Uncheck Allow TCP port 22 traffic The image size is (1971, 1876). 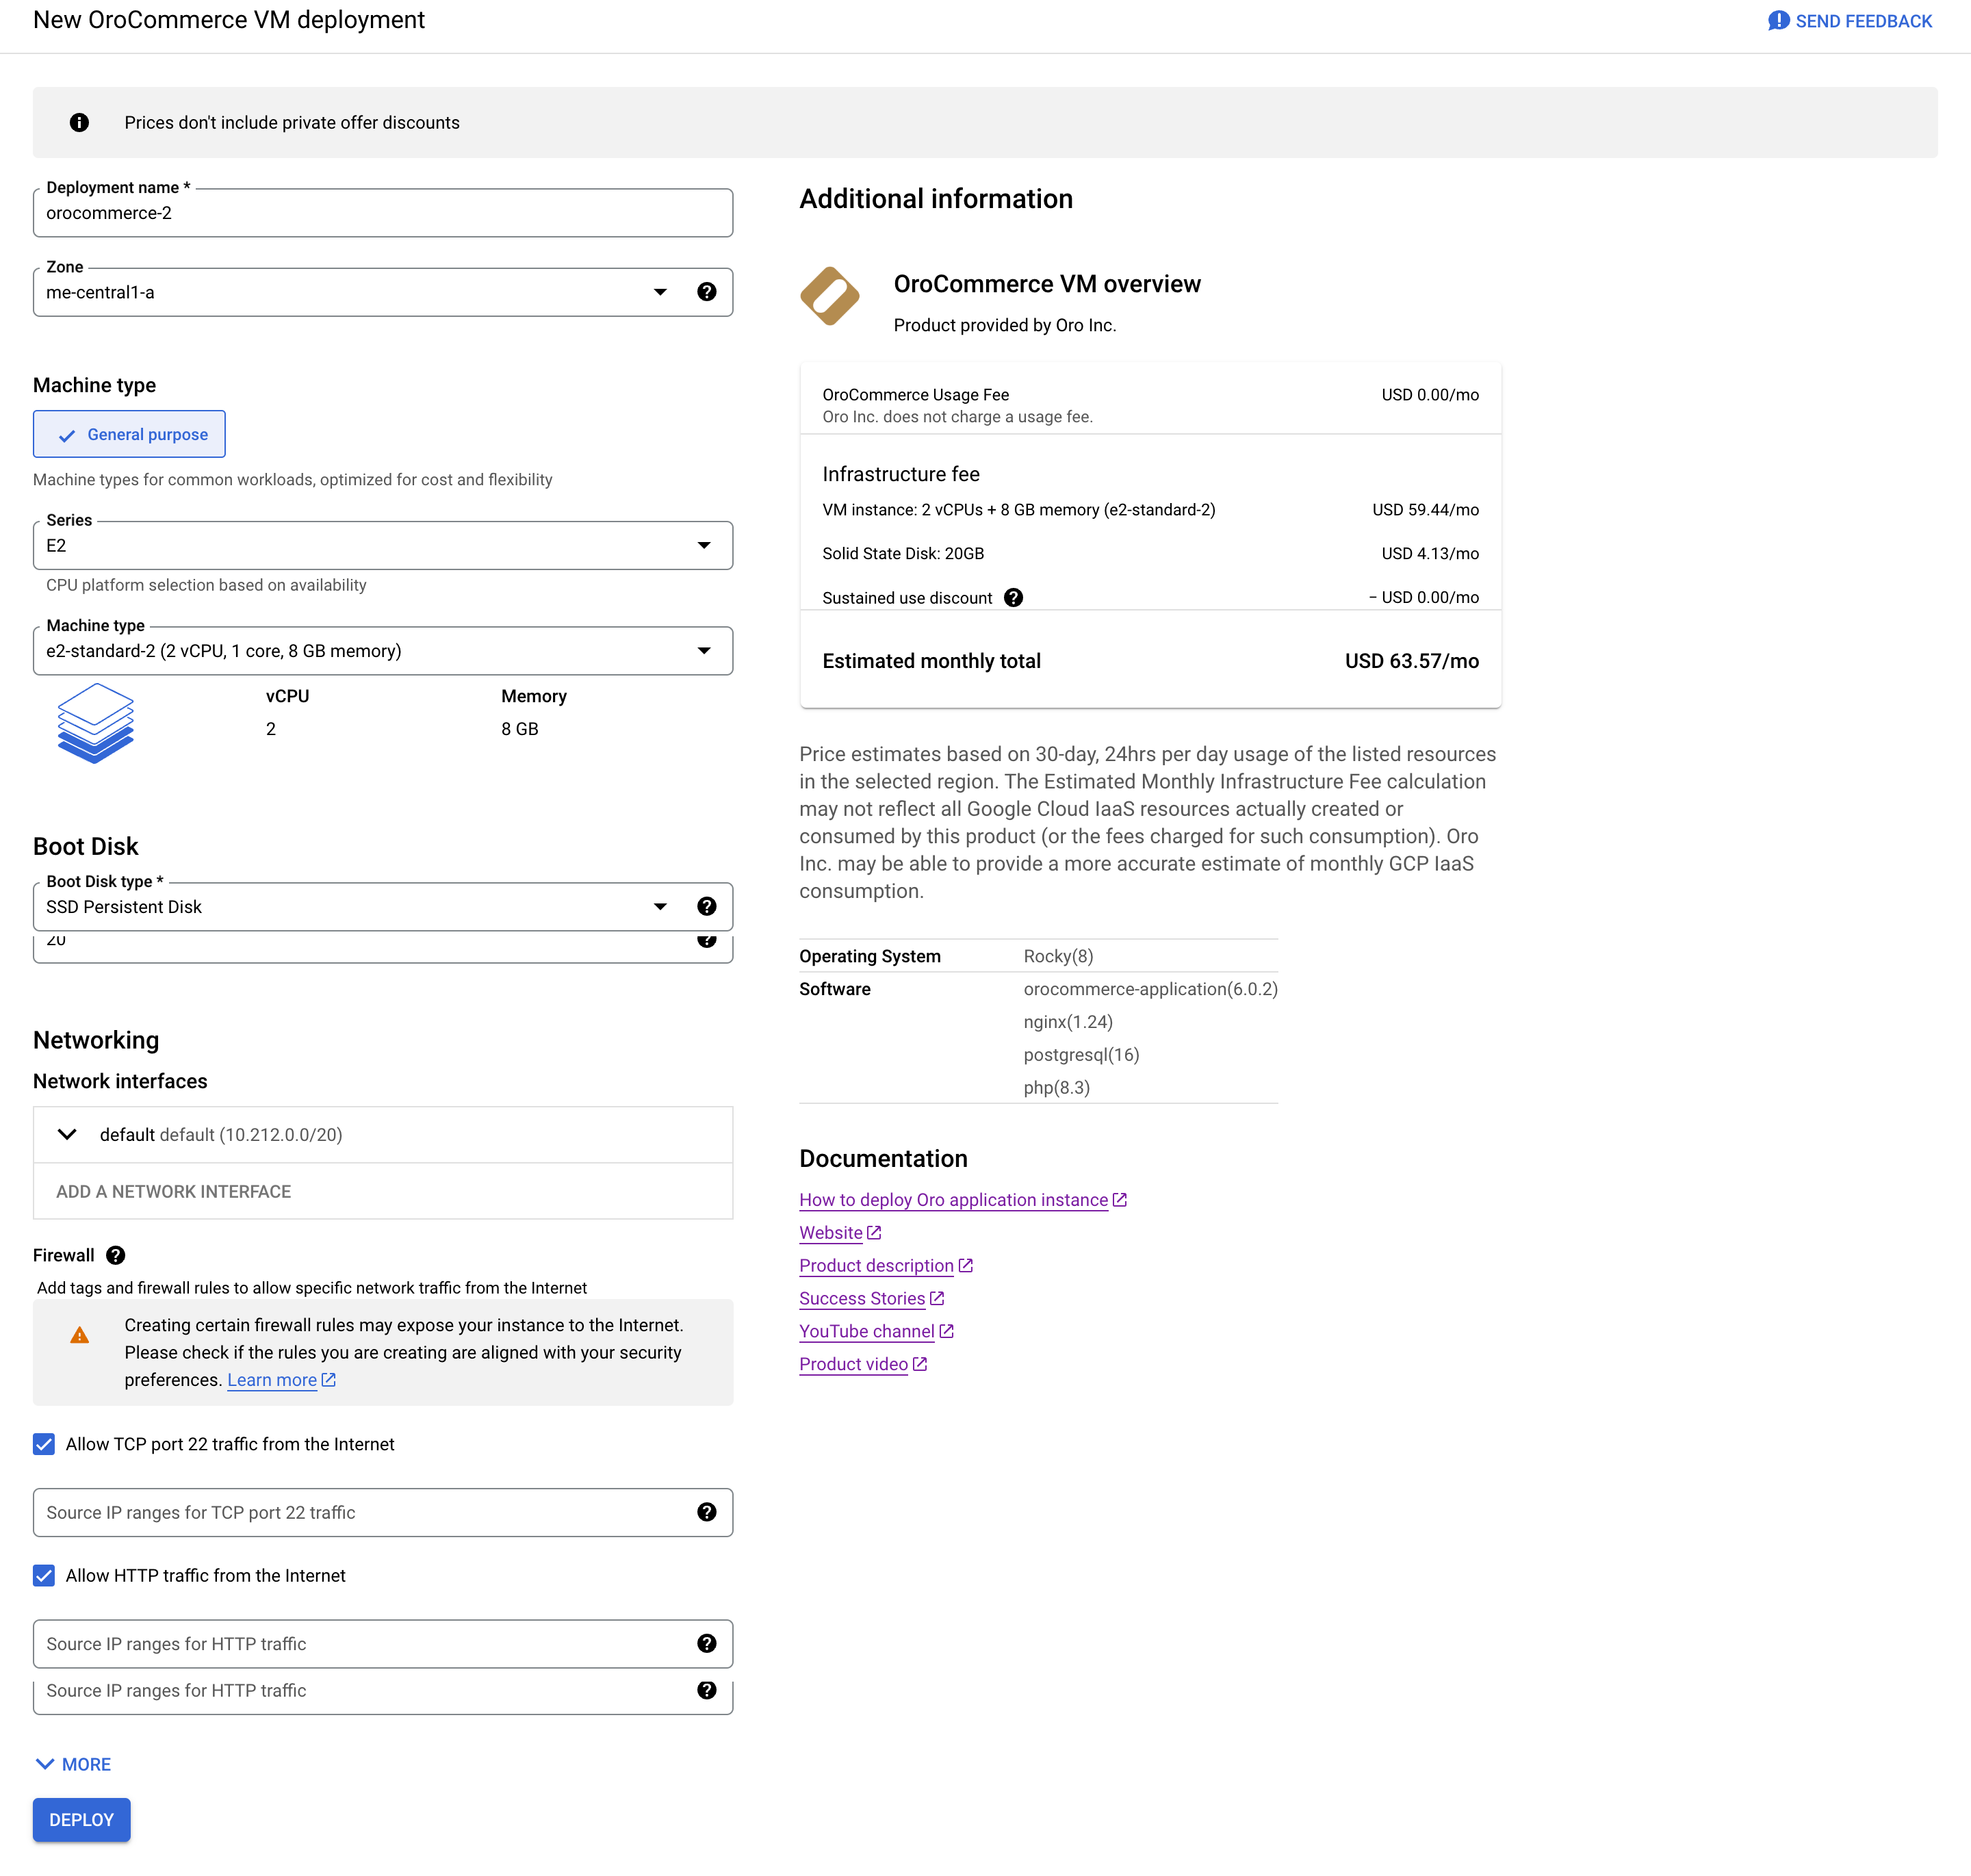click(44, 1444)
